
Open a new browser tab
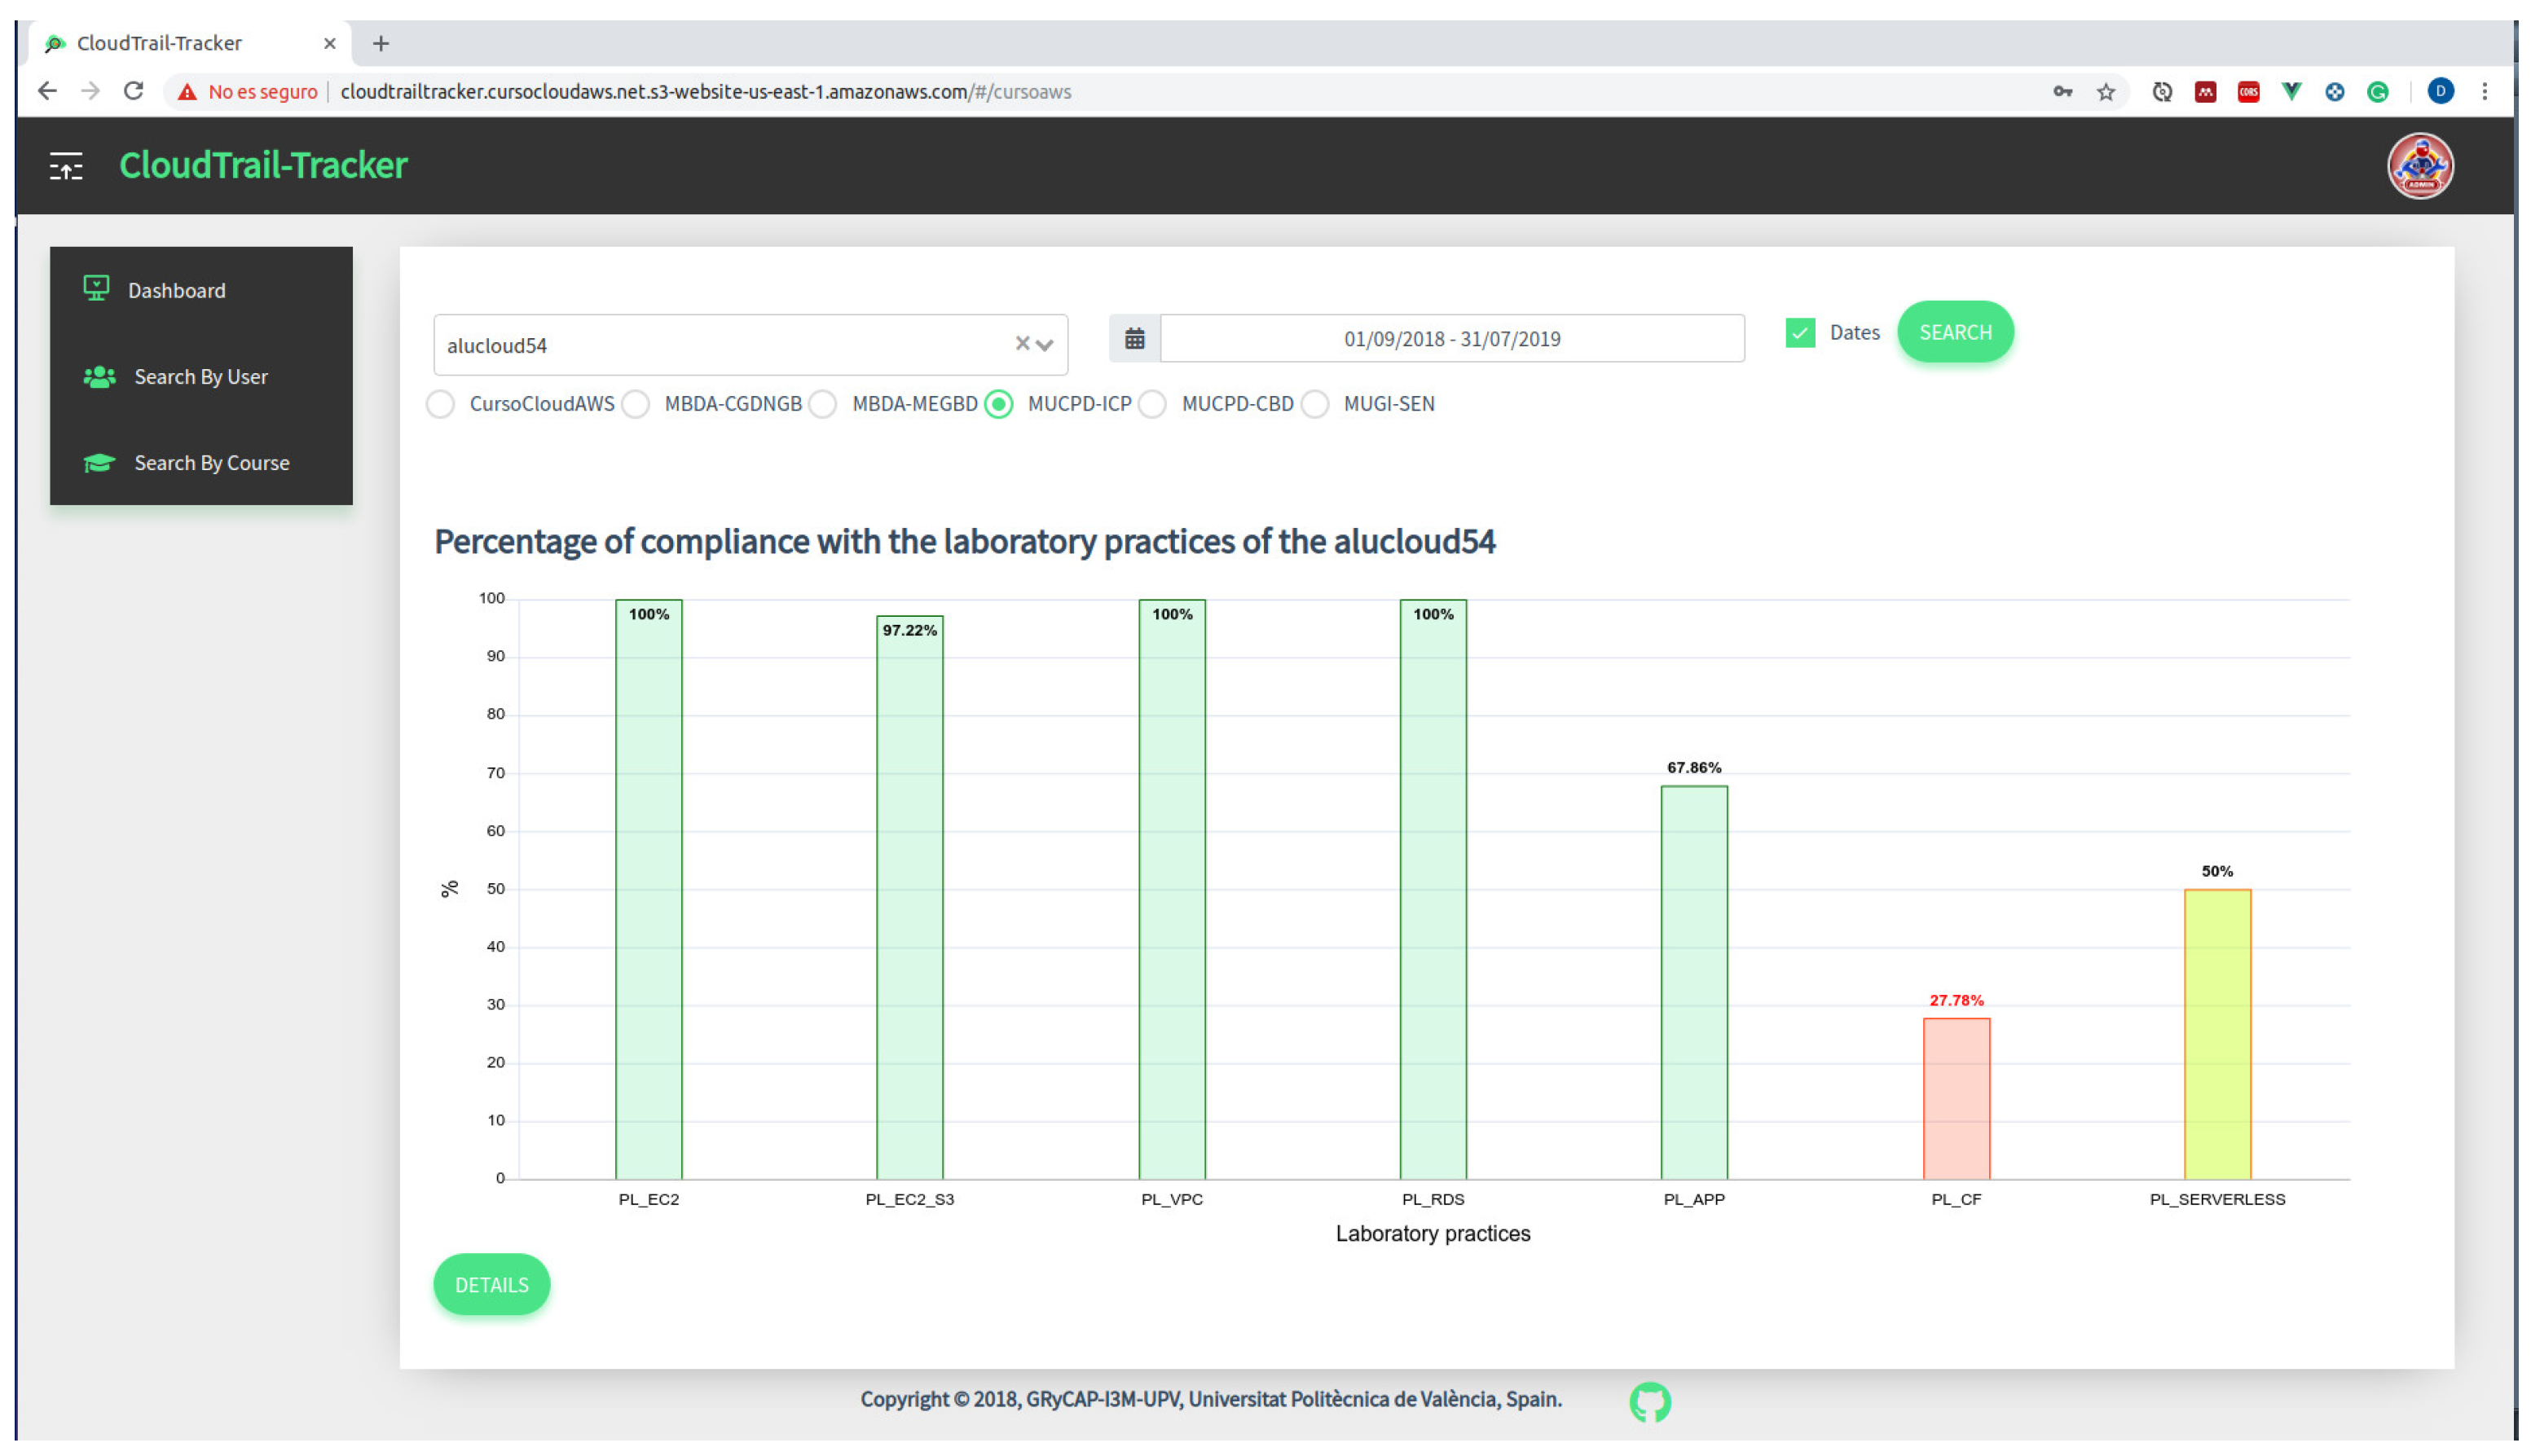pyautogui.click(x=380, y=43)
